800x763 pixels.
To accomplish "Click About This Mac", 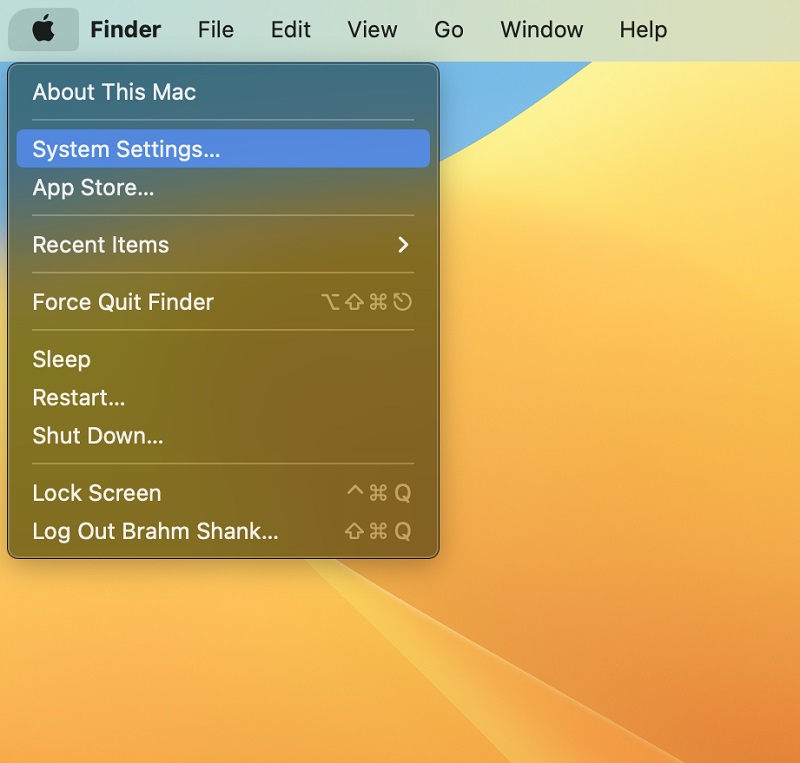I will pos(112,92).
